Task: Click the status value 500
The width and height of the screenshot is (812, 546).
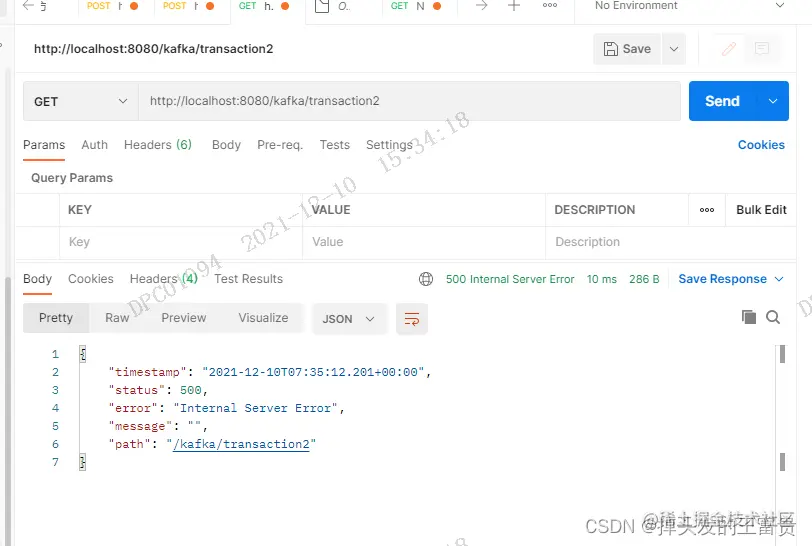Action: pyautogui.click(x=191, y=390)
